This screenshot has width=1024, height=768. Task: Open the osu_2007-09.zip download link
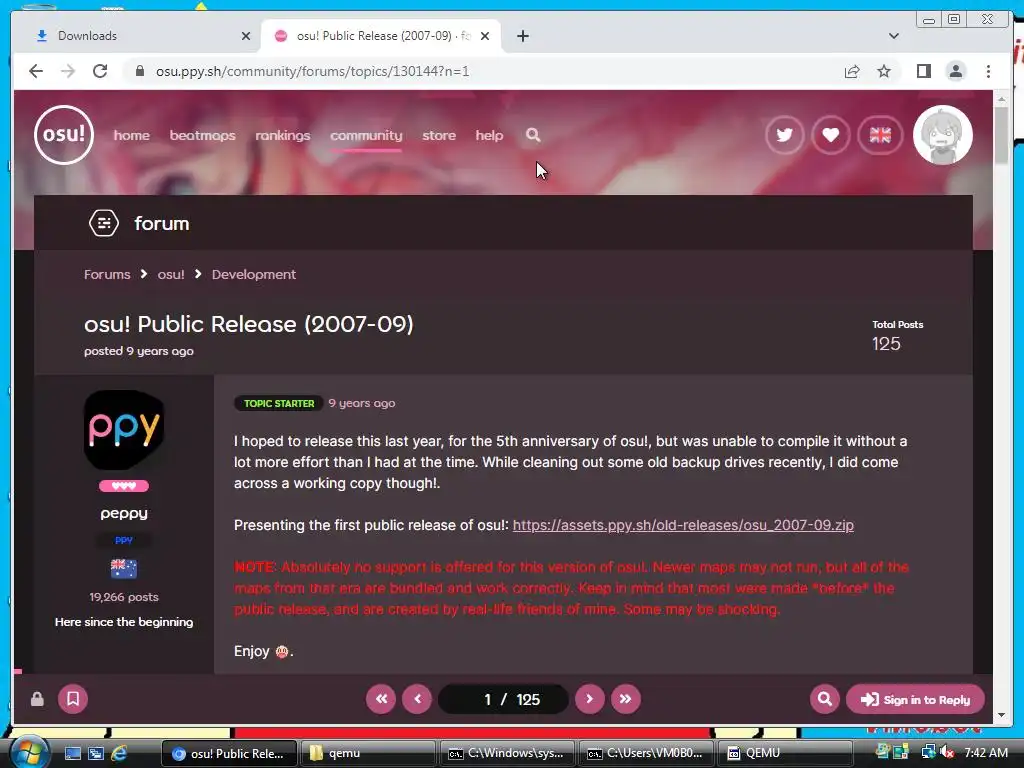[683, 525]
